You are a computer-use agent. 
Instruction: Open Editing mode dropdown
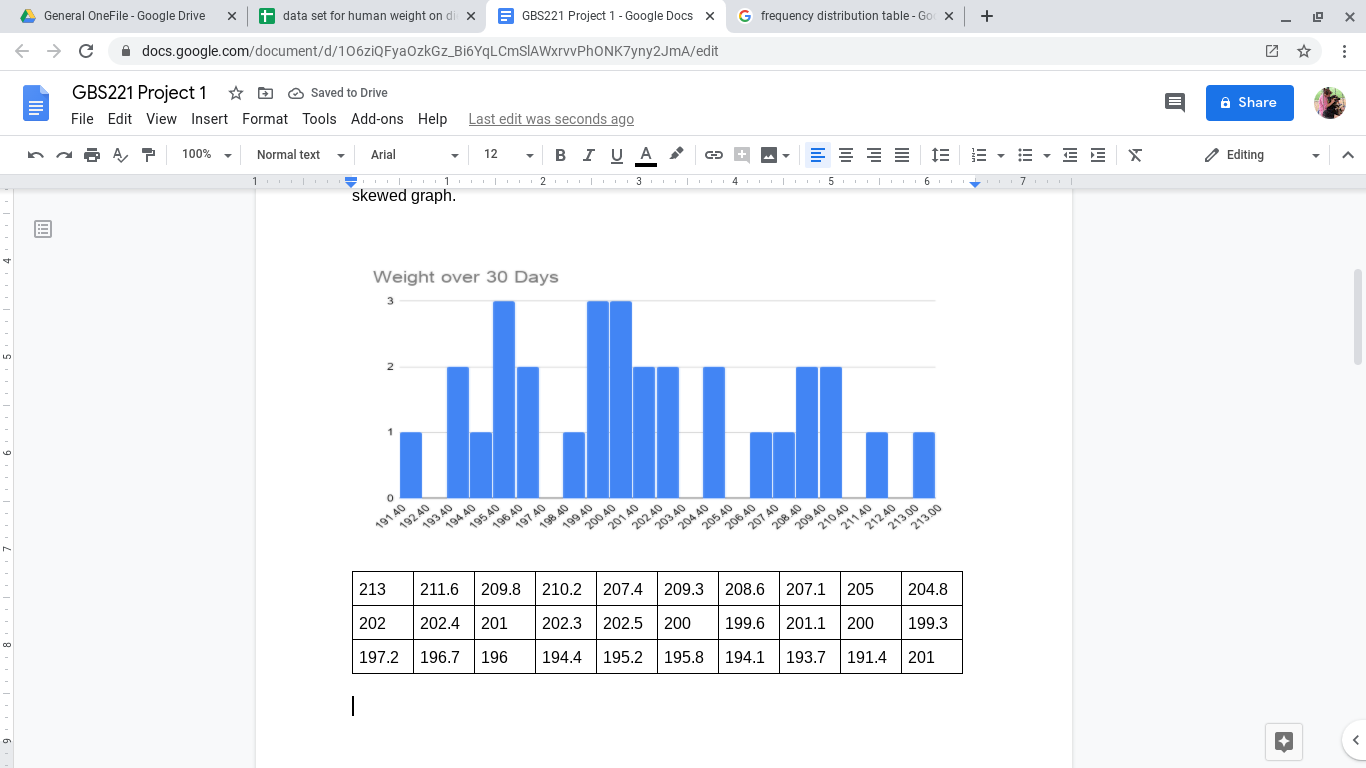pyautogui.click(x=1262, y=155)
